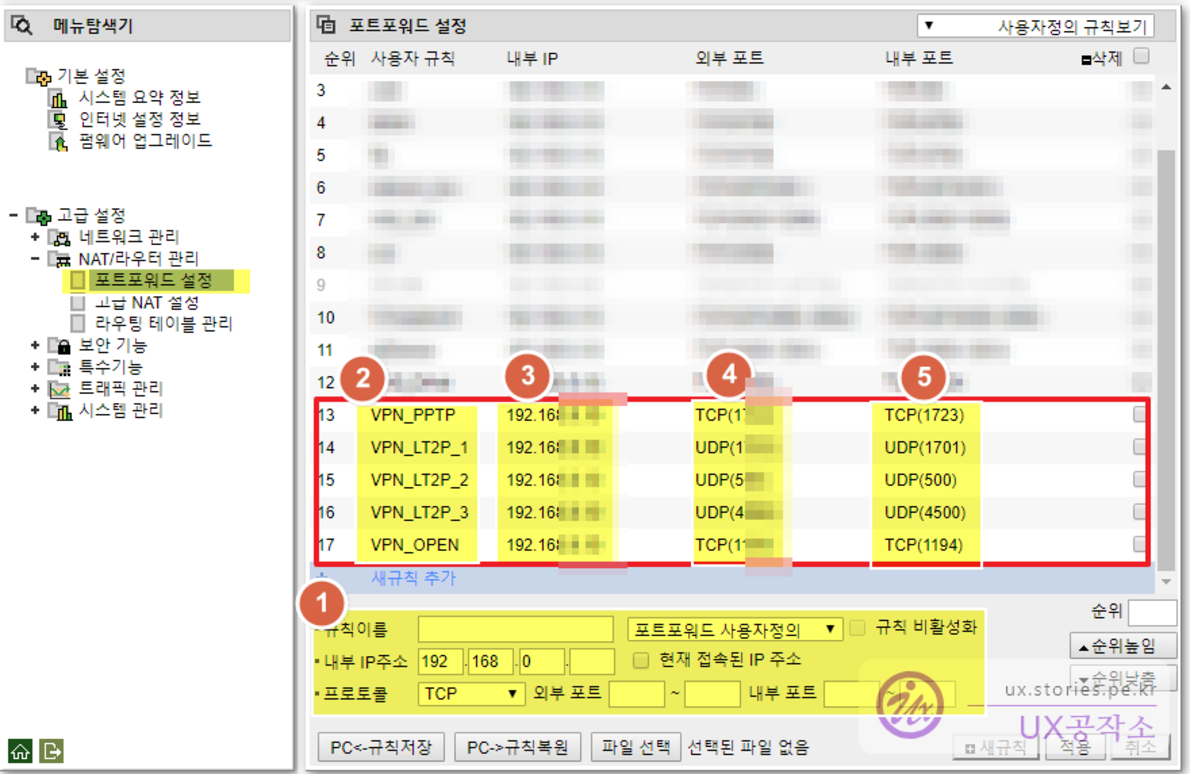Click the 보안 기능 lock folder icon
This screenshot has height=774, width=1190.
(61, 346)
